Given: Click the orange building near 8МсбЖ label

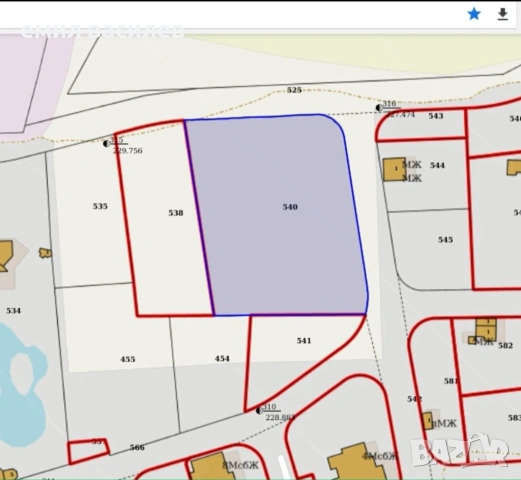Looking at the screenshot, I should [x=208, y=466].
